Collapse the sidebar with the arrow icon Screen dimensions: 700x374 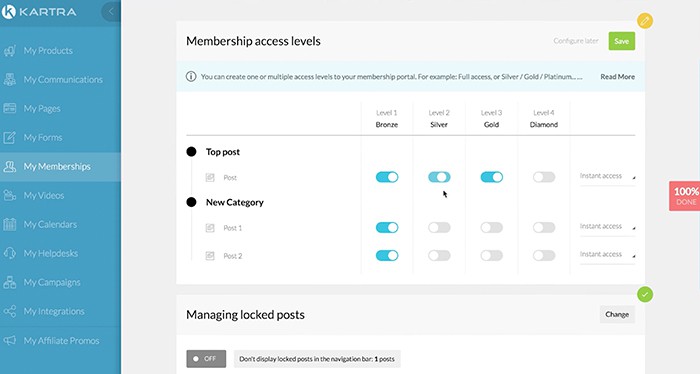pyautogui.click(x=111, y=12)
